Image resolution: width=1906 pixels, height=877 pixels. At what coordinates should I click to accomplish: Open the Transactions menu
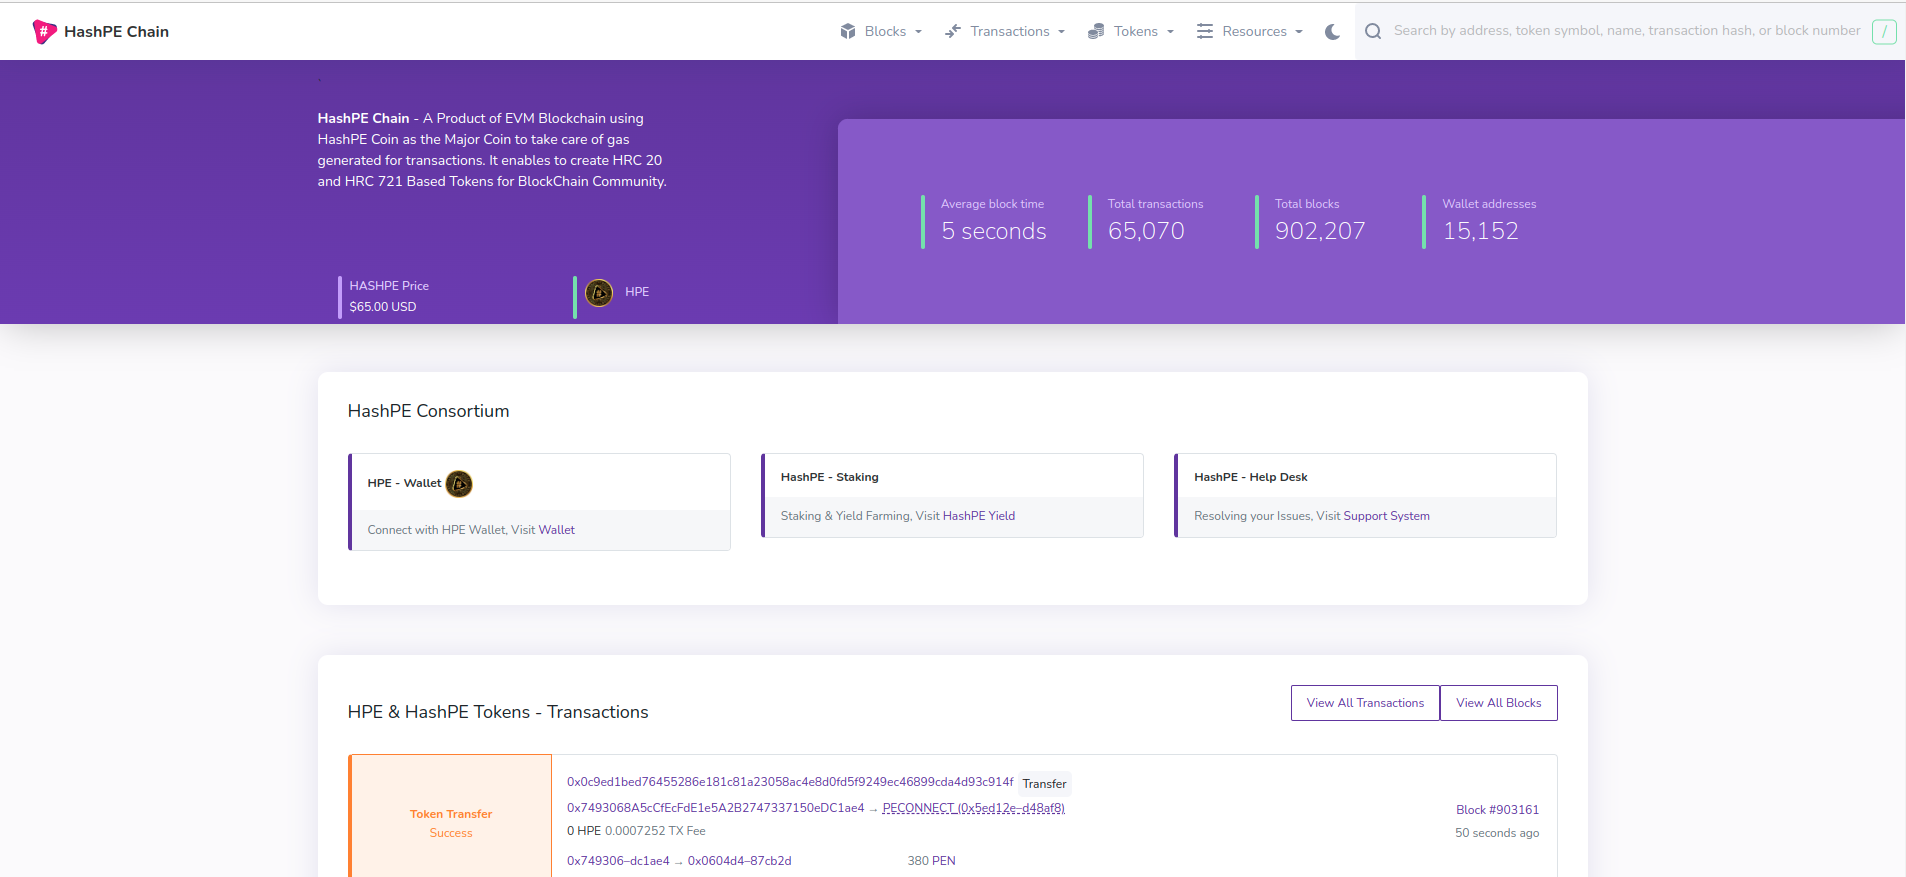[x=1005, y=31]
